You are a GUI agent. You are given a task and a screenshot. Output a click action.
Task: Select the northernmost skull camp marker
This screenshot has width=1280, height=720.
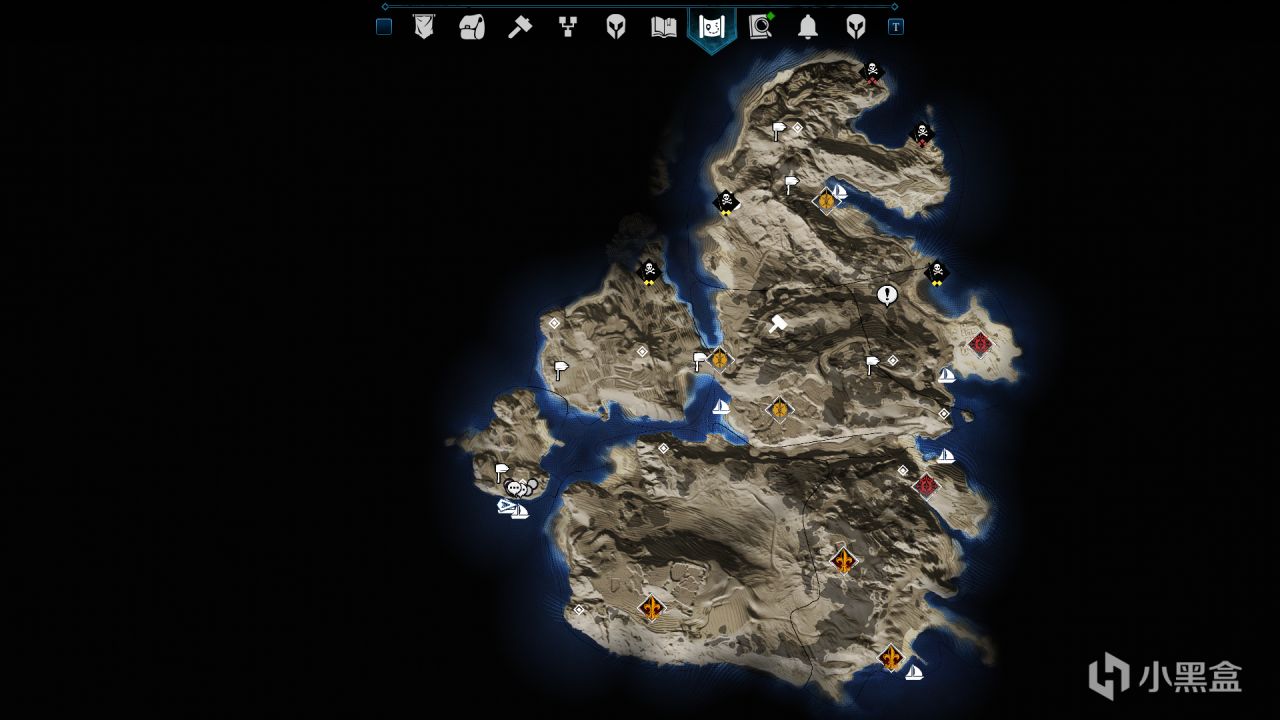[x=872, y=71]
